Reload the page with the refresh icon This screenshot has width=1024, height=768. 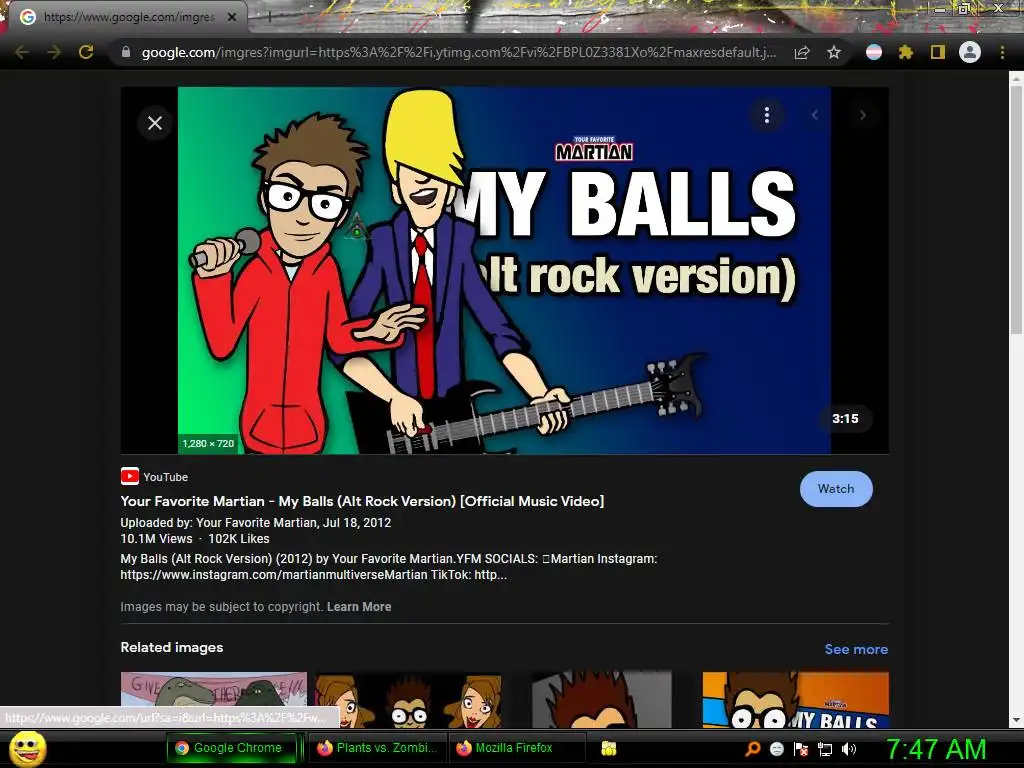pyautogui.click(x=86, y=52)
